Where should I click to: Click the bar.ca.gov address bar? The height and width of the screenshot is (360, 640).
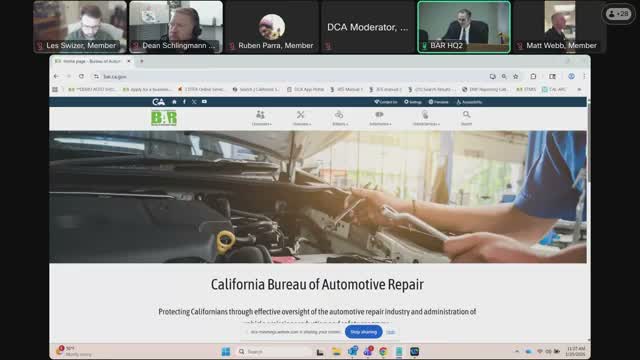pos(286,76)
